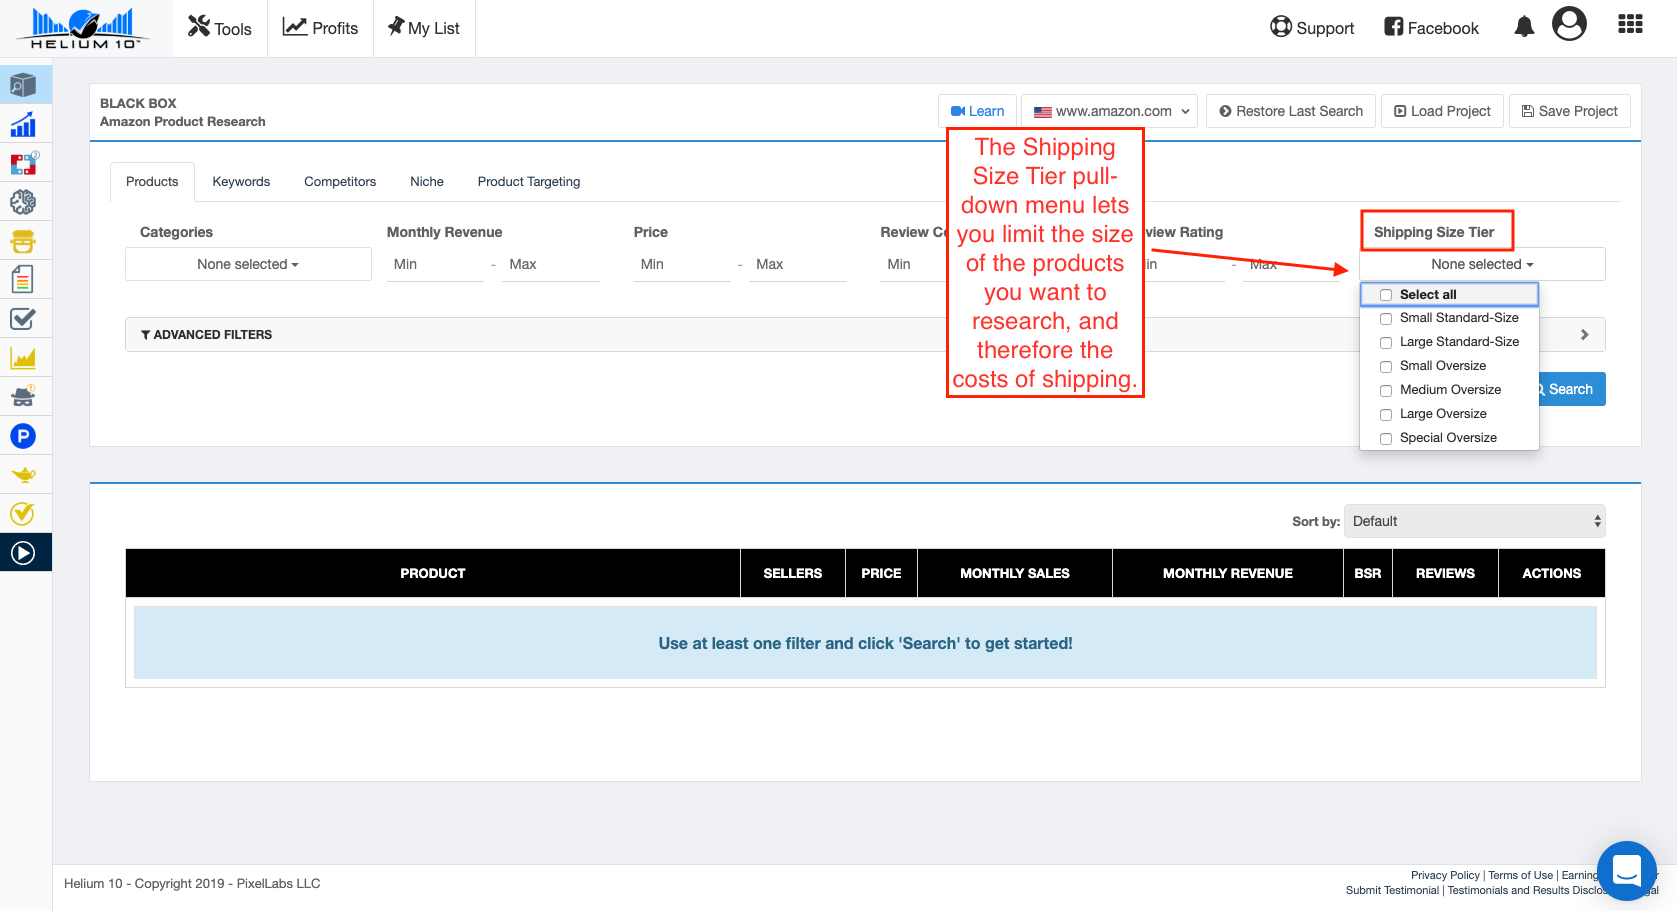
Task: Open the brain icon tool in sidebar
Action: [x=23, y=202]
